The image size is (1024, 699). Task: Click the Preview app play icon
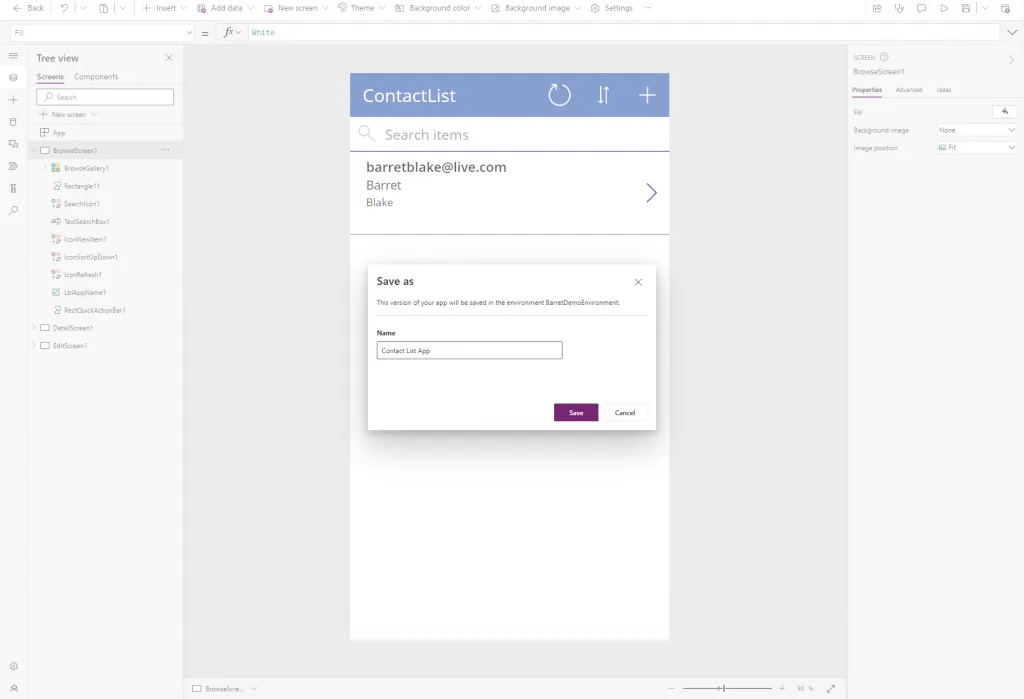(943, 8)
